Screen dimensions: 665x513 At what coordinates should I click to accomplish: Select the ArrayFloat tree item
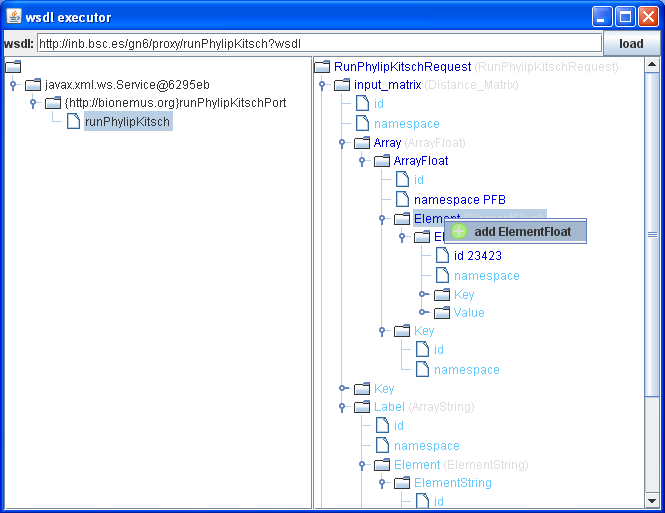click(x=420, y=161)
